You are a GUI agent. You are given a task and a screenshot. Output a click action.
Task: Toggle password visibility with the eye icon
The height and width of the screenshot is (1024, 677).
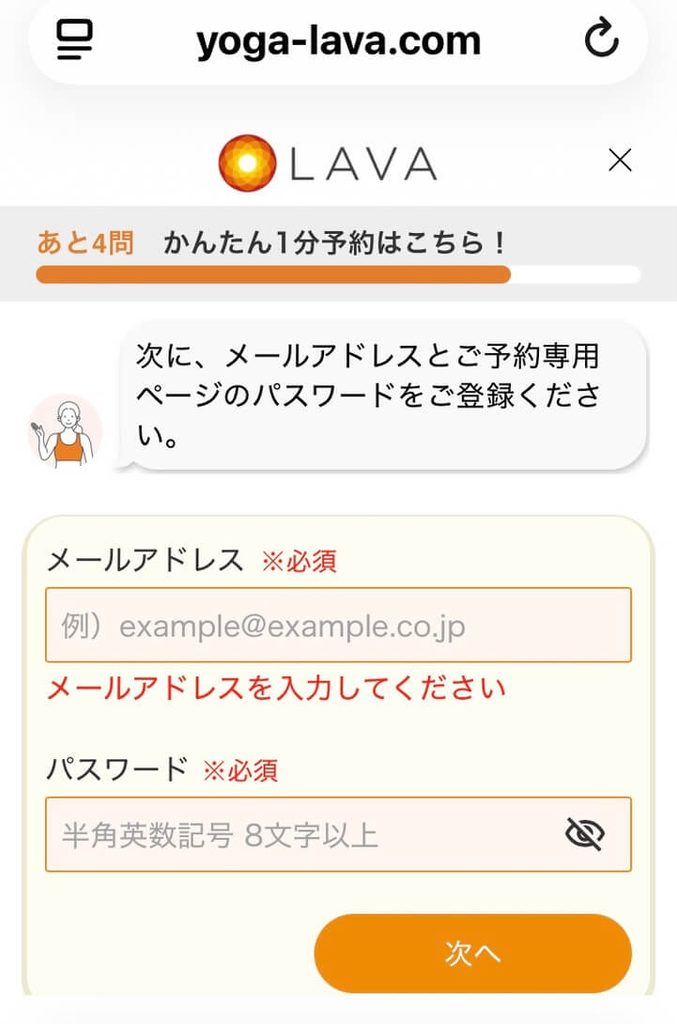(x=584, y=834)
